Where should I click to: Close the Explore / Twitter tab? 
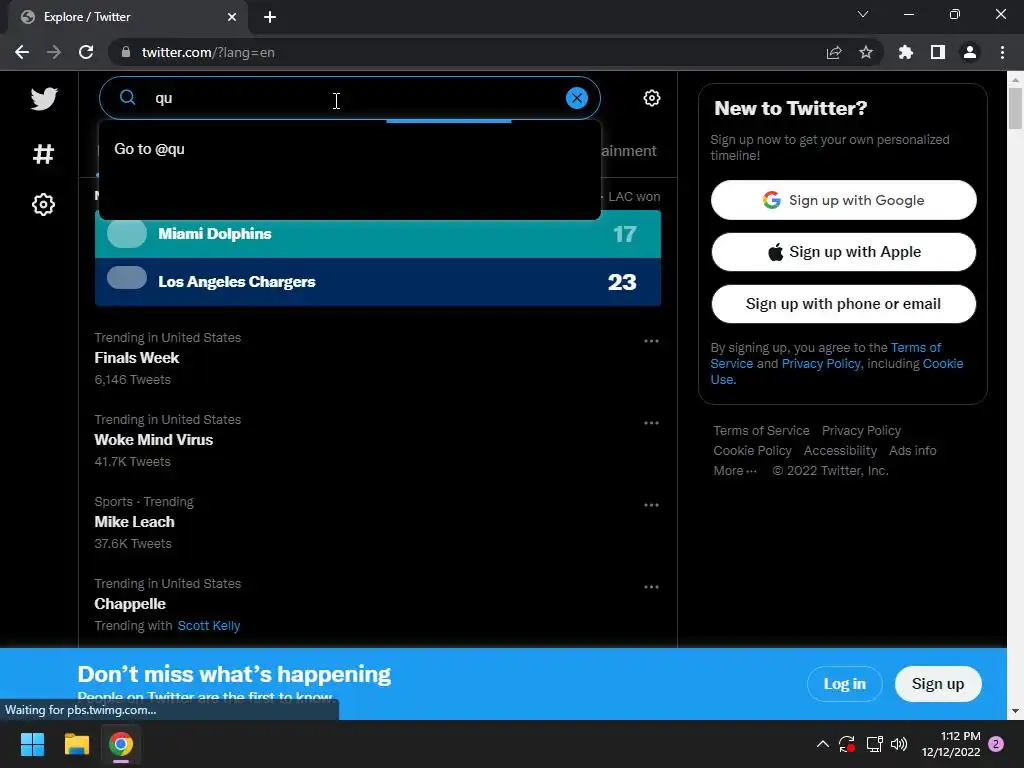[232, 17]
